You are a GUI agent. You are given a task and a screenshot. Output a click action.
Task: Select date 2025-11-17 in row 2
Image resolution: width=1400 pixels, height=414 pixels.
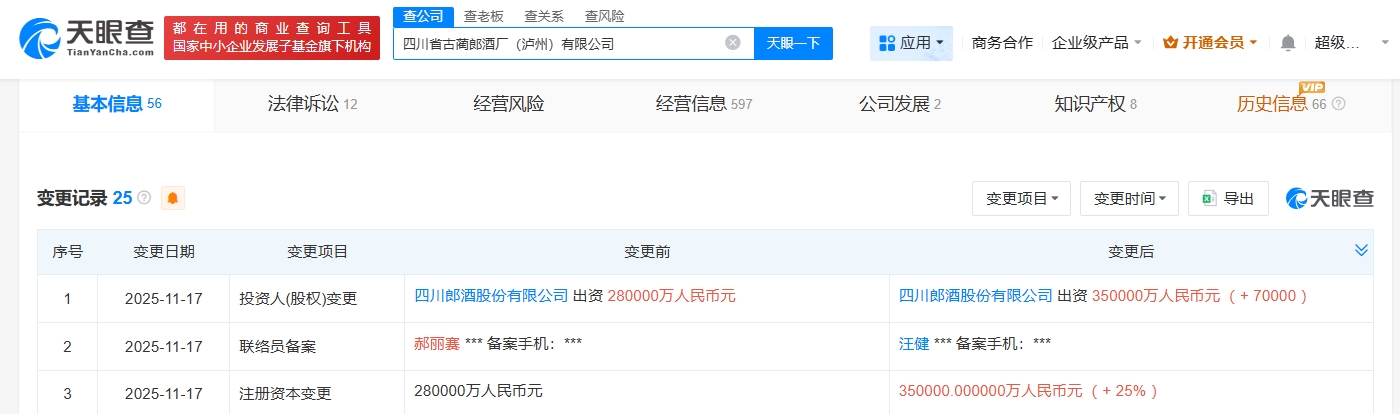pyautogui.click(x=164, y=346)
